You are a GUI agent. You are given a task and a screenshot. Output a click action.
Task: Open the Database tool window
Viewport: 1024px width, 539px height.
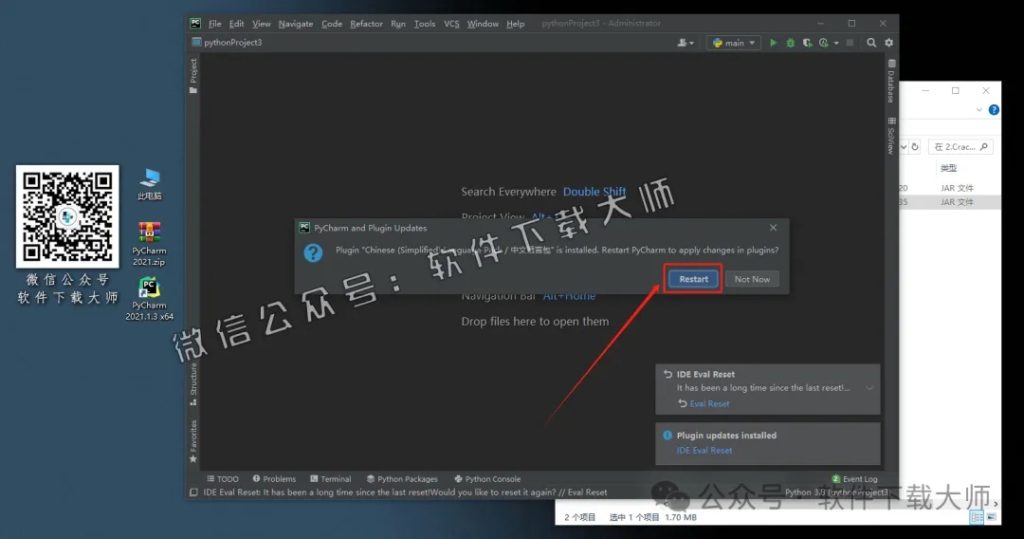(x=891, y=82)
